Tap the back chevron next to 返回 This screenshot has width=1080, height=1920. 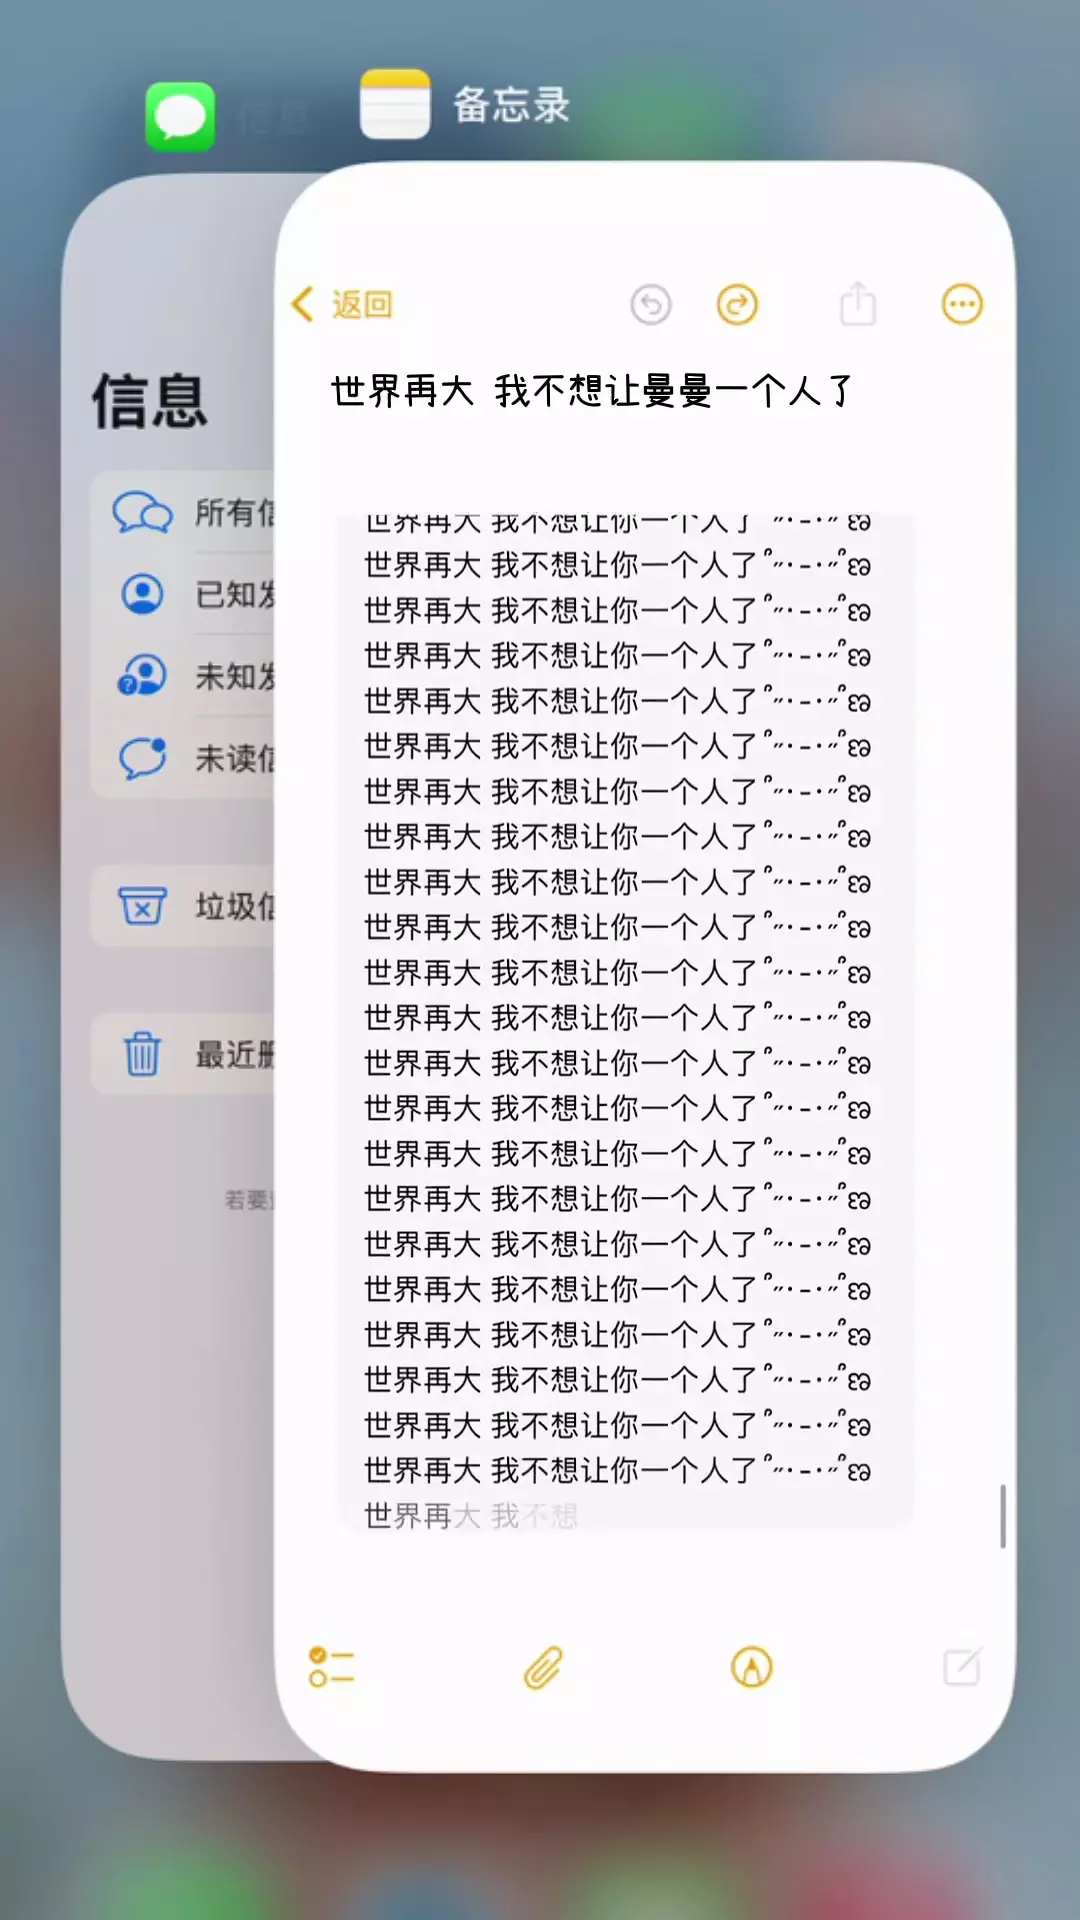pyautogui.click(x=302, y=304)
